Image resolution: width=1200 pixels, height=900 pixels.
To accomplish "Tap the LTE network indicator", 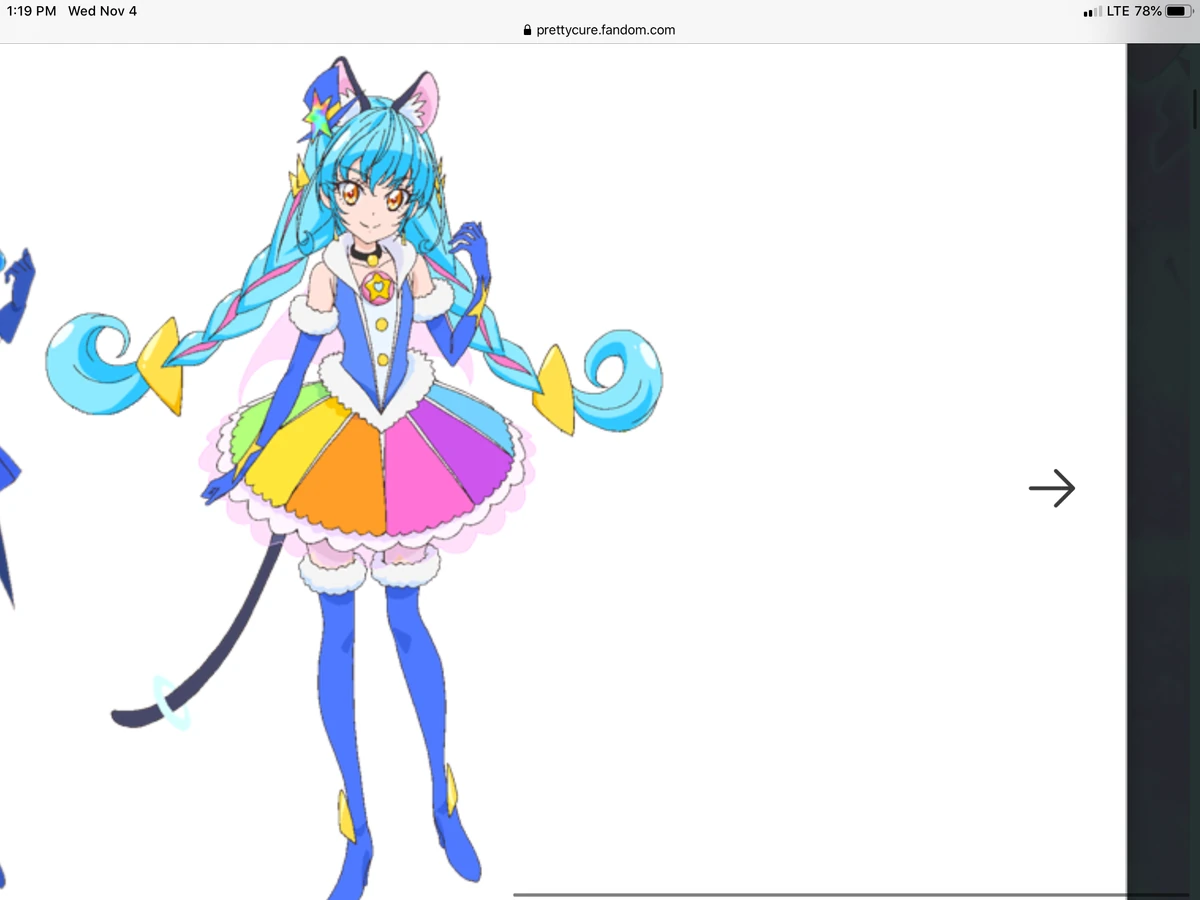I will (x=1117, y=11).
